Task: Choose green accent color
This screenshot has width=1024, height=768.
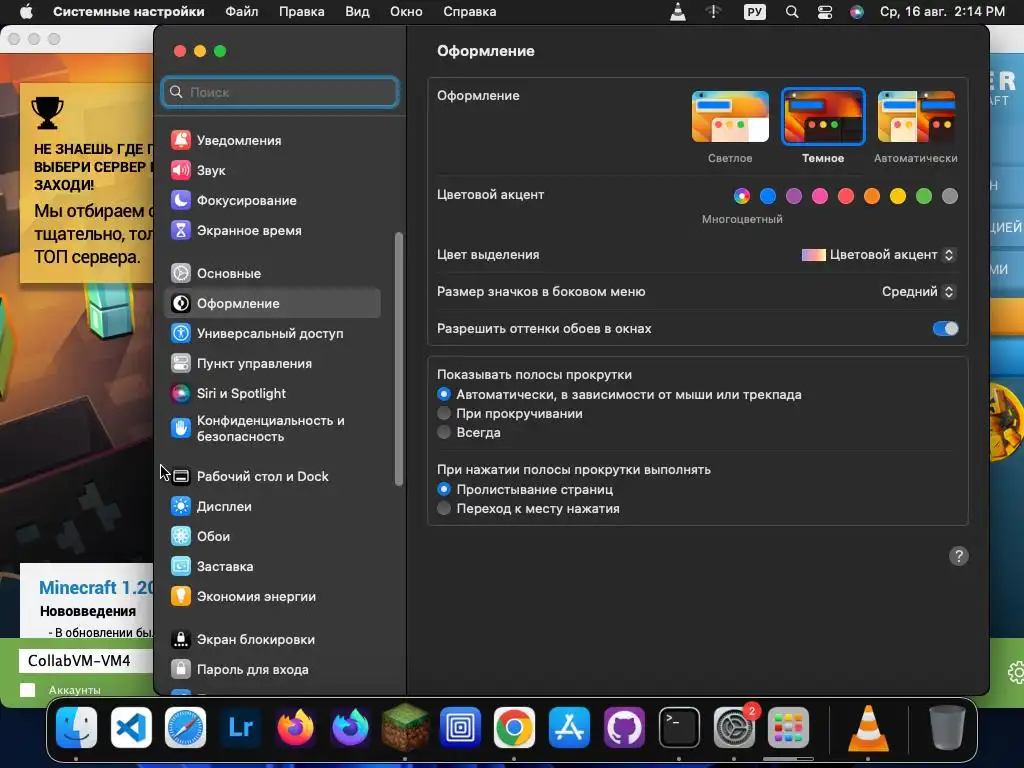Action: 923,196
